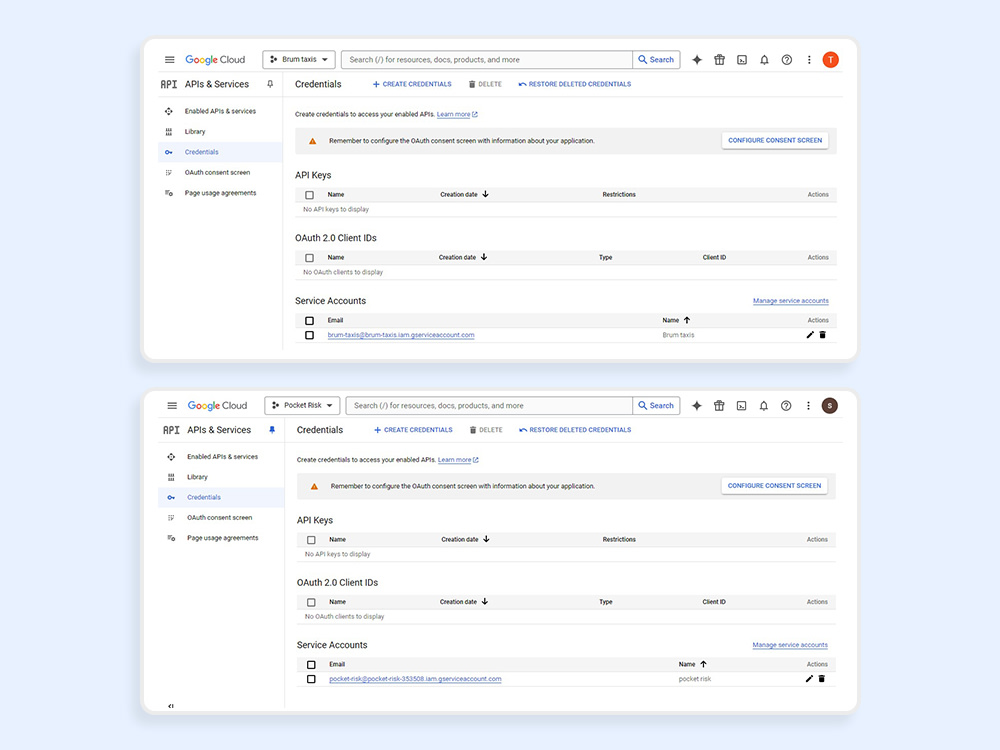Click the search field in Pocket Risk console
Viewport: 1000px width, 750px height.
[x=489, y=406]
